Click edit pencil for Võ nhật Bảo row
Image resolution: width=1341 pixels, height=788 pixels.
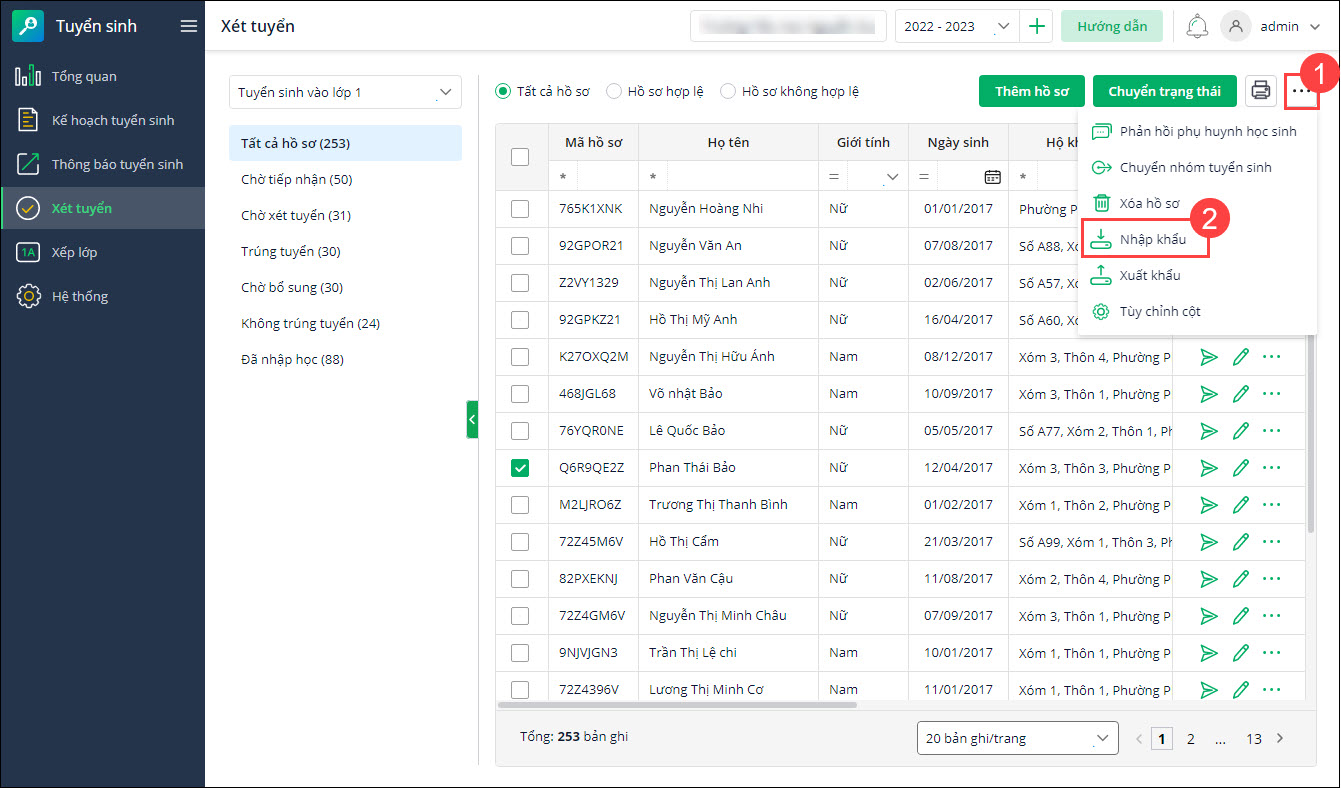(1241, 394)
